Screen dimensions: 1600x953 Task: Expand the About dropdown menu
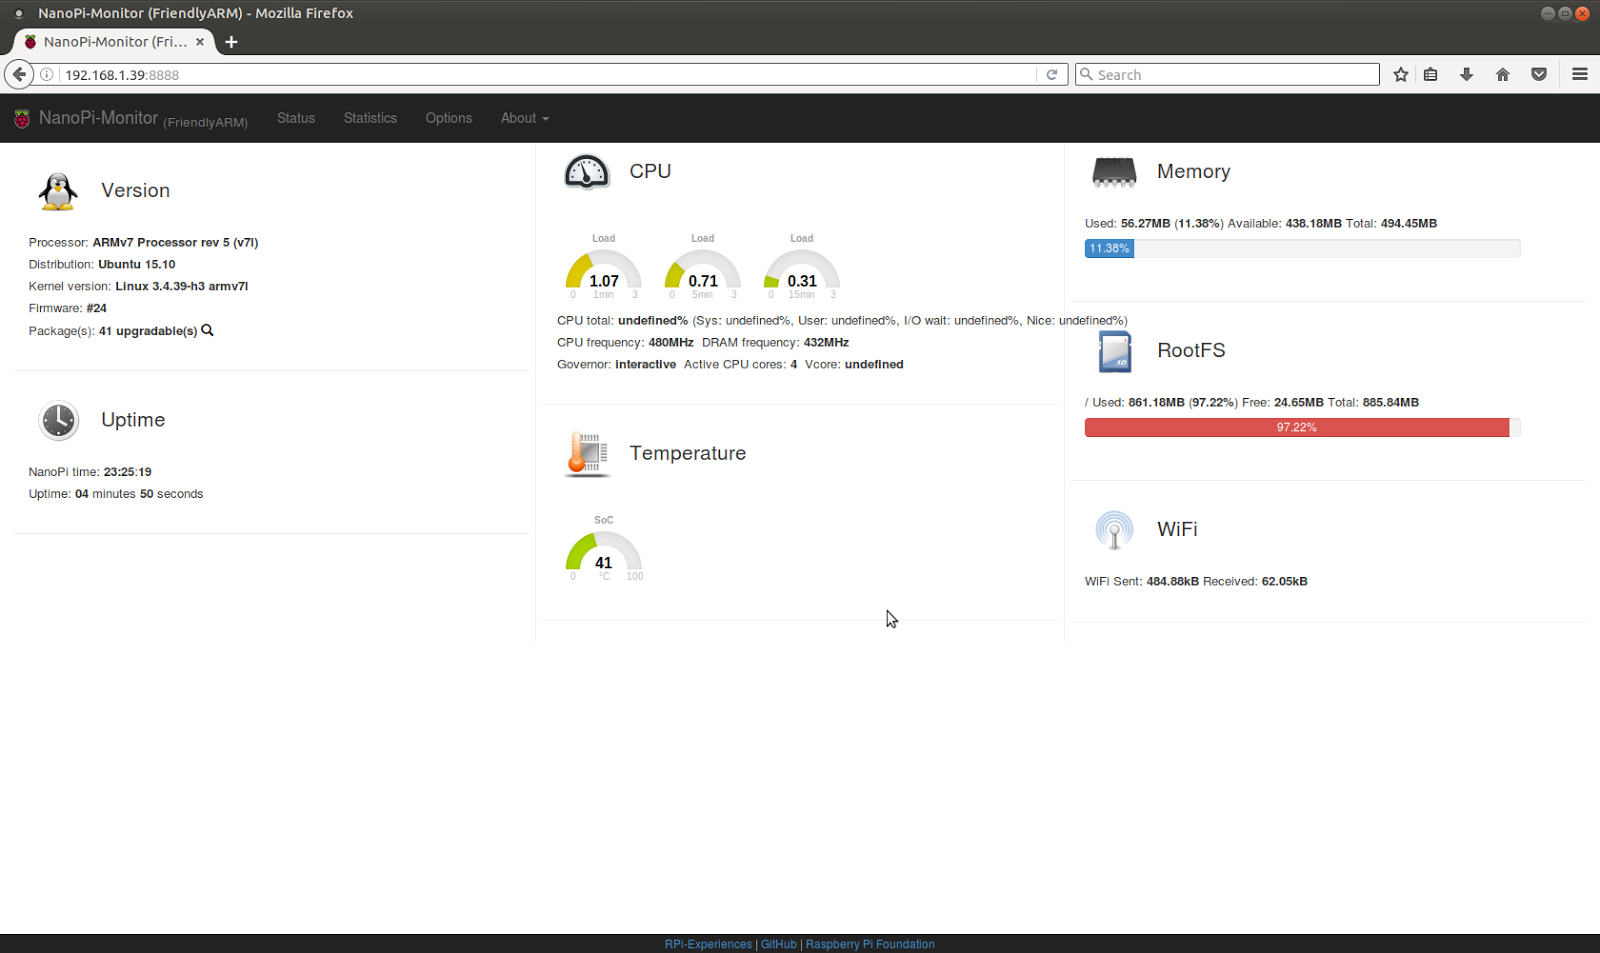[525, 118]
